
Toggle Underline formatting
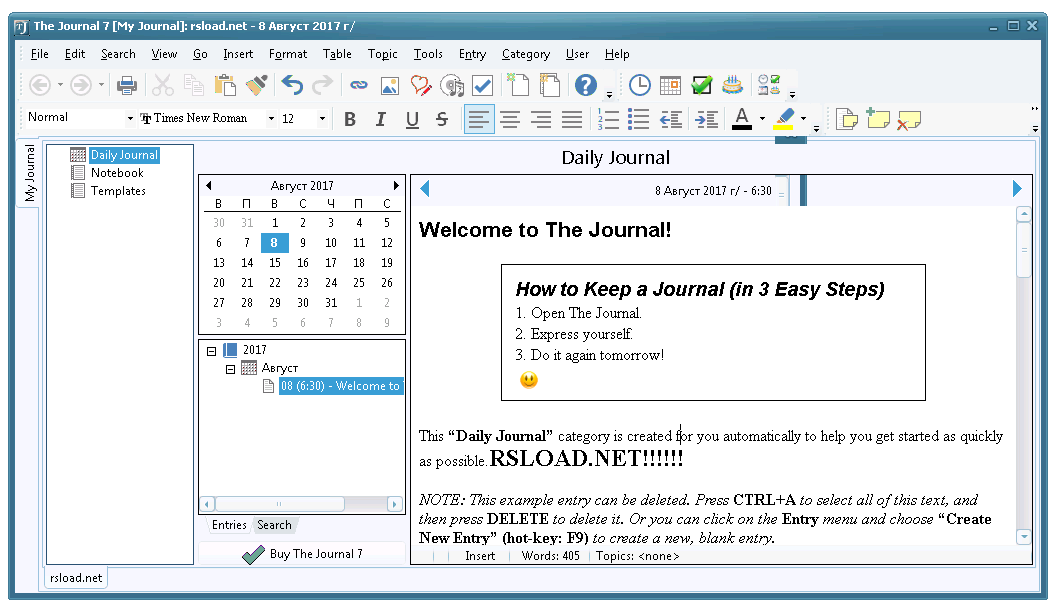(x=412, y=120)
